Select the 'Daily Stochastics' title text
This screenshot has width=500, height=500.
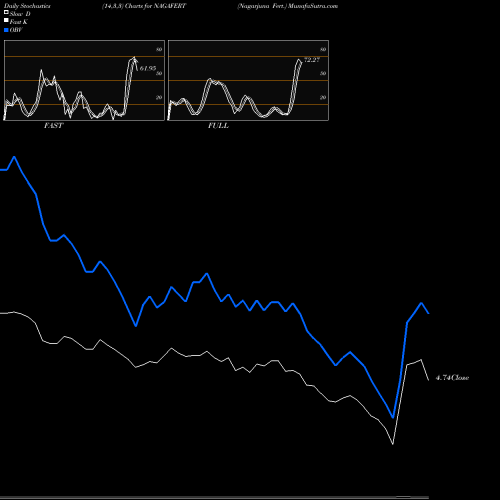(x=27, y=6)
